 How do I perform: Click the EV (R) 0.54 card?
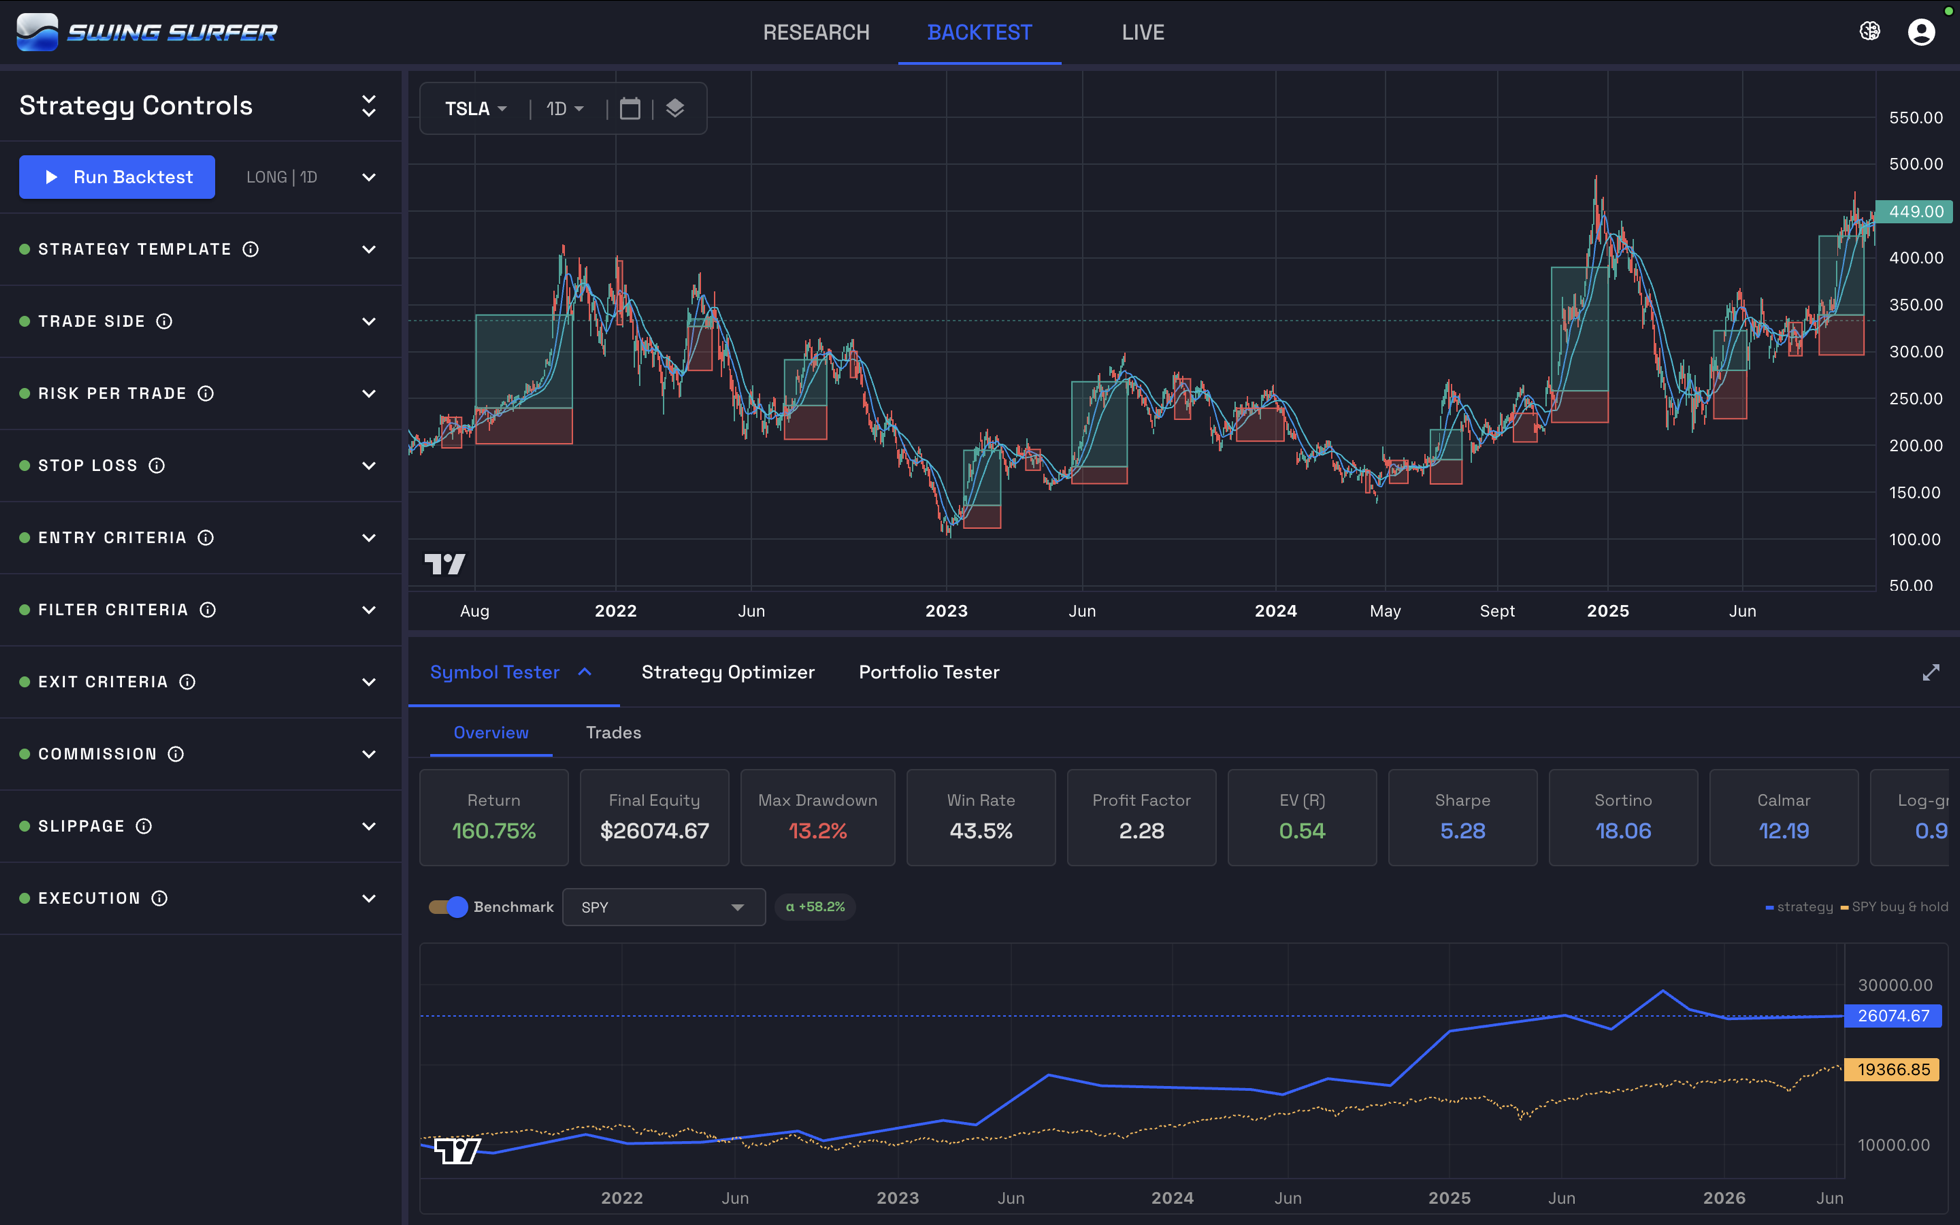(1302, 817)
